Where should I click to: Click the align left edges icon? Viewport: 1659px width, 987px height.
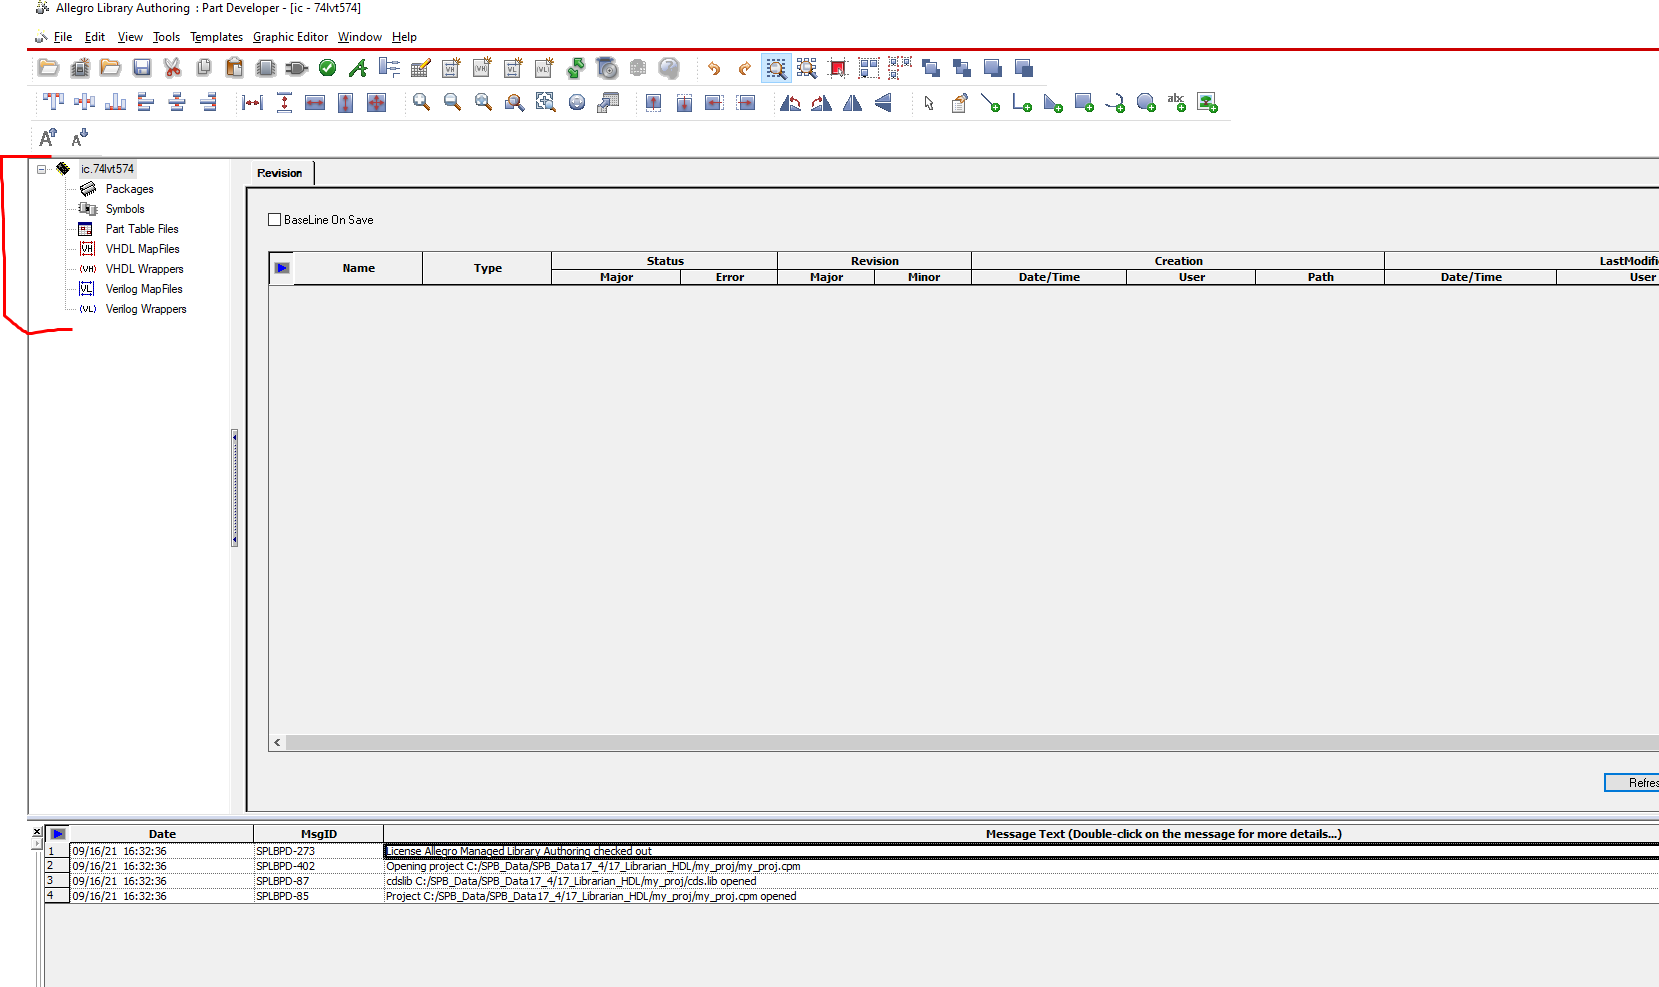tap(146, 102)
